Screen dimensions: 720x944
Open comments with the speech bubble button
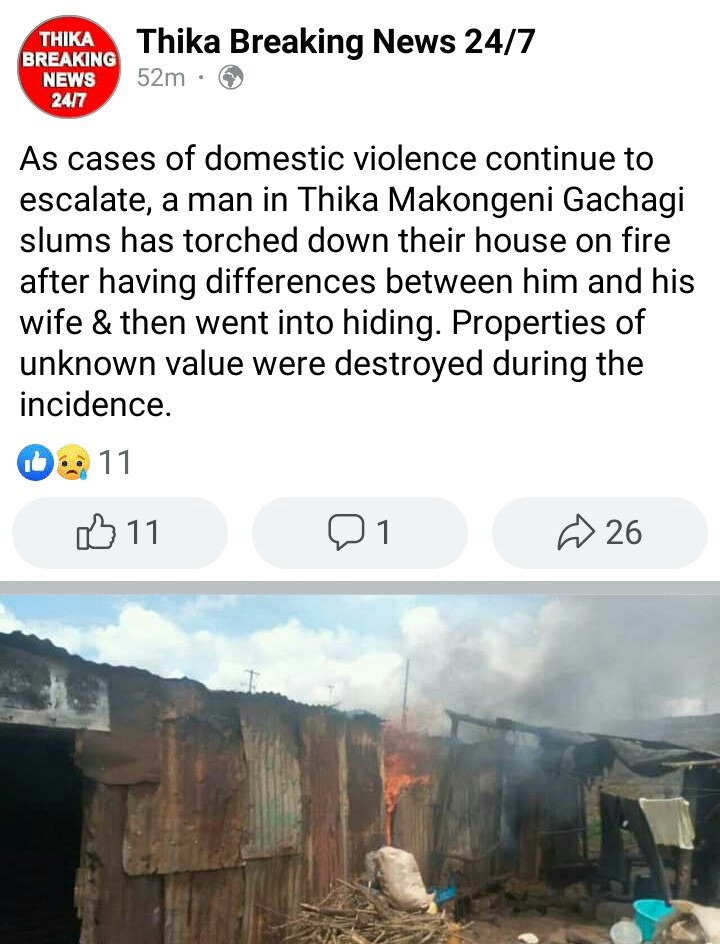click(x=359, y=533)
